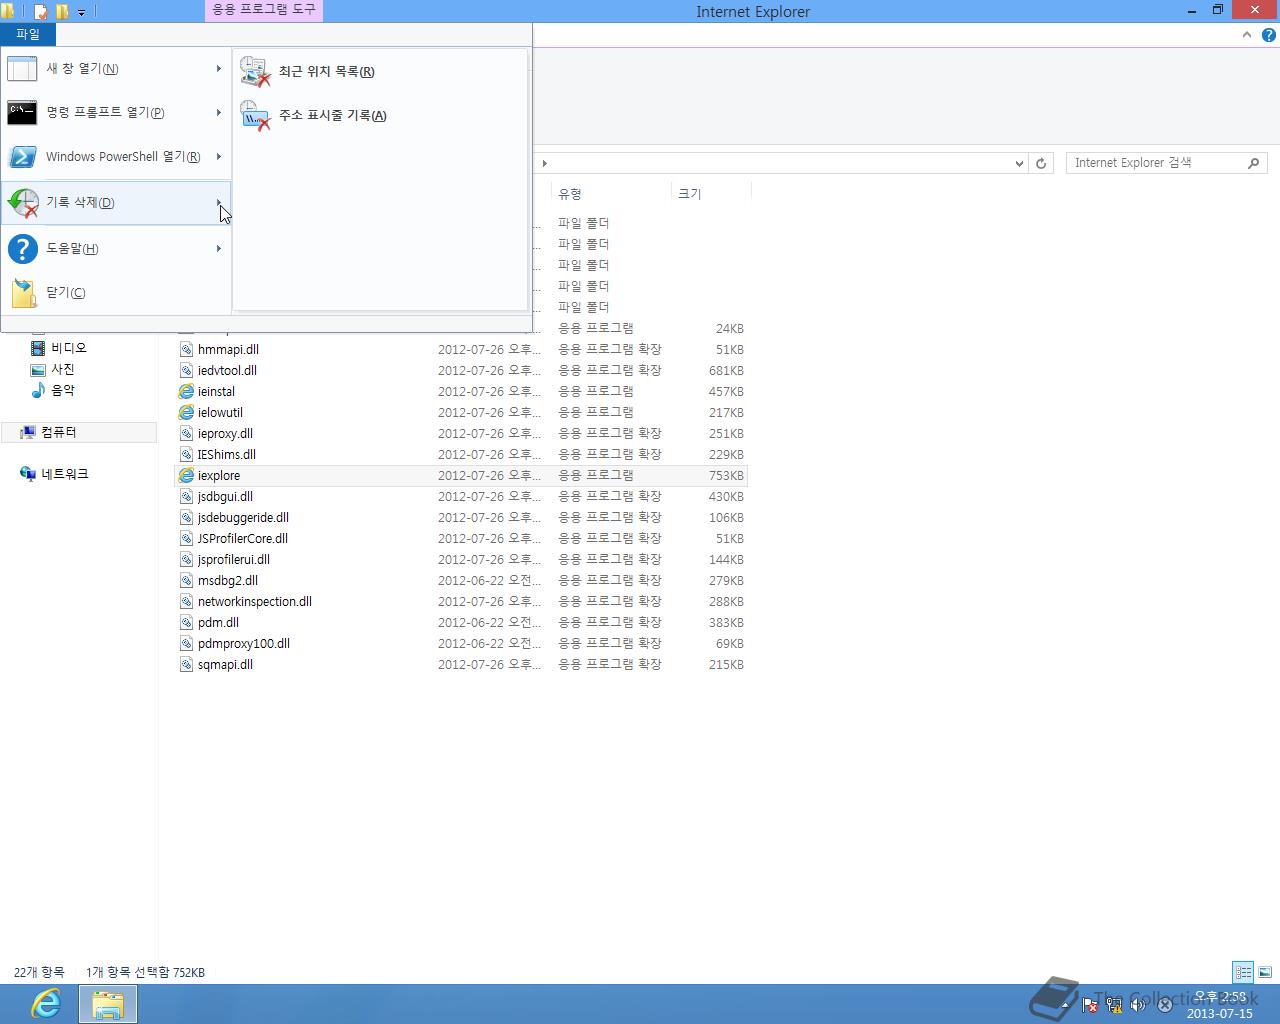Show hidden tray icons with the up arrow

(1066, 1005)
